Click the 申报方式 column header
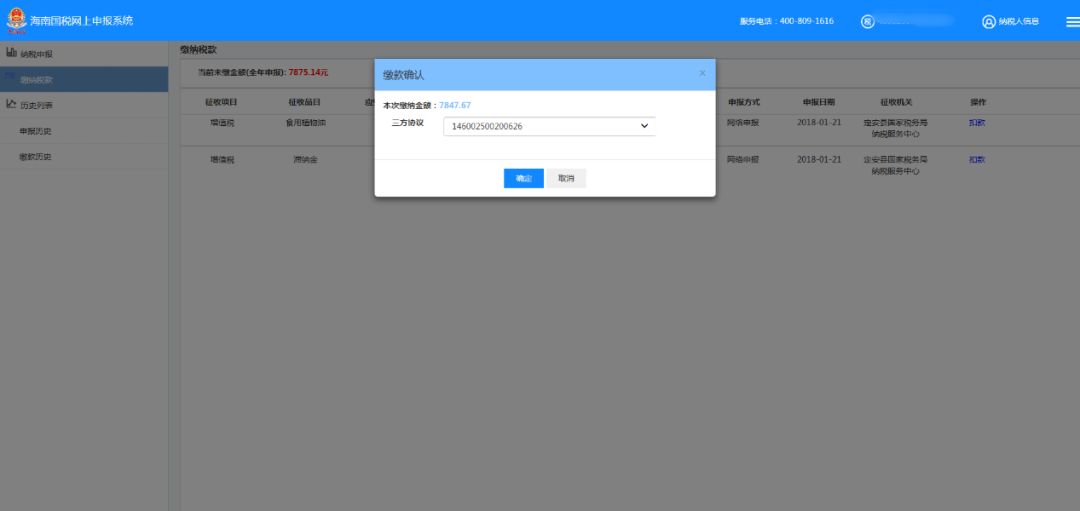1080x511 pixels. pyautogui.click(x=744, y=102)
